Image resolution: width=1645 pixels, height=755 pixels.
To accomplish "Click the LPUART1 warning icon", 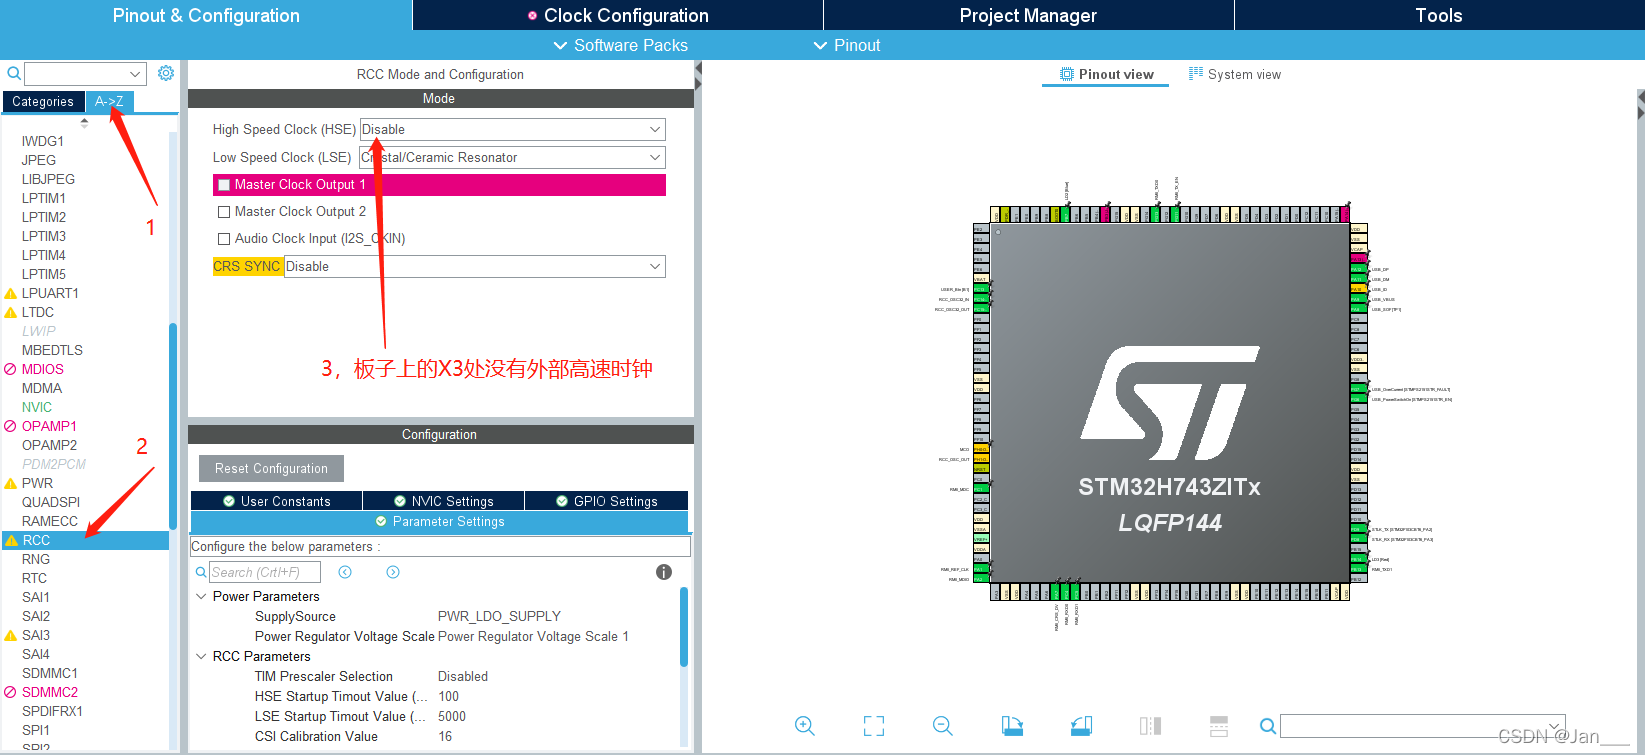I will tap(11, 293).
